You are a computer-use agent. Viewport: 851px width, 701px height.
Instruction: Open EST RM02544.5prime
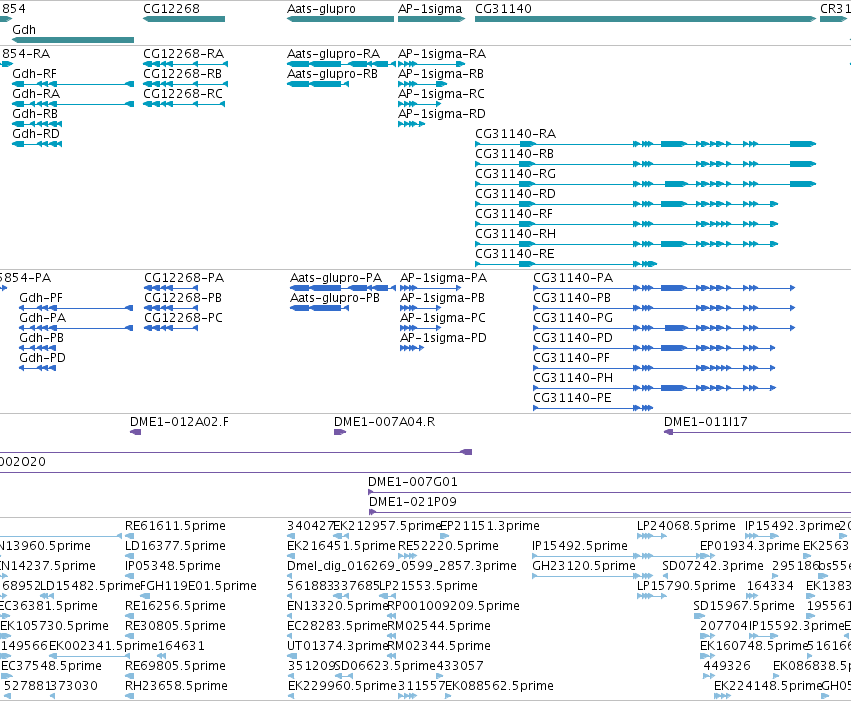click(440, 626)
